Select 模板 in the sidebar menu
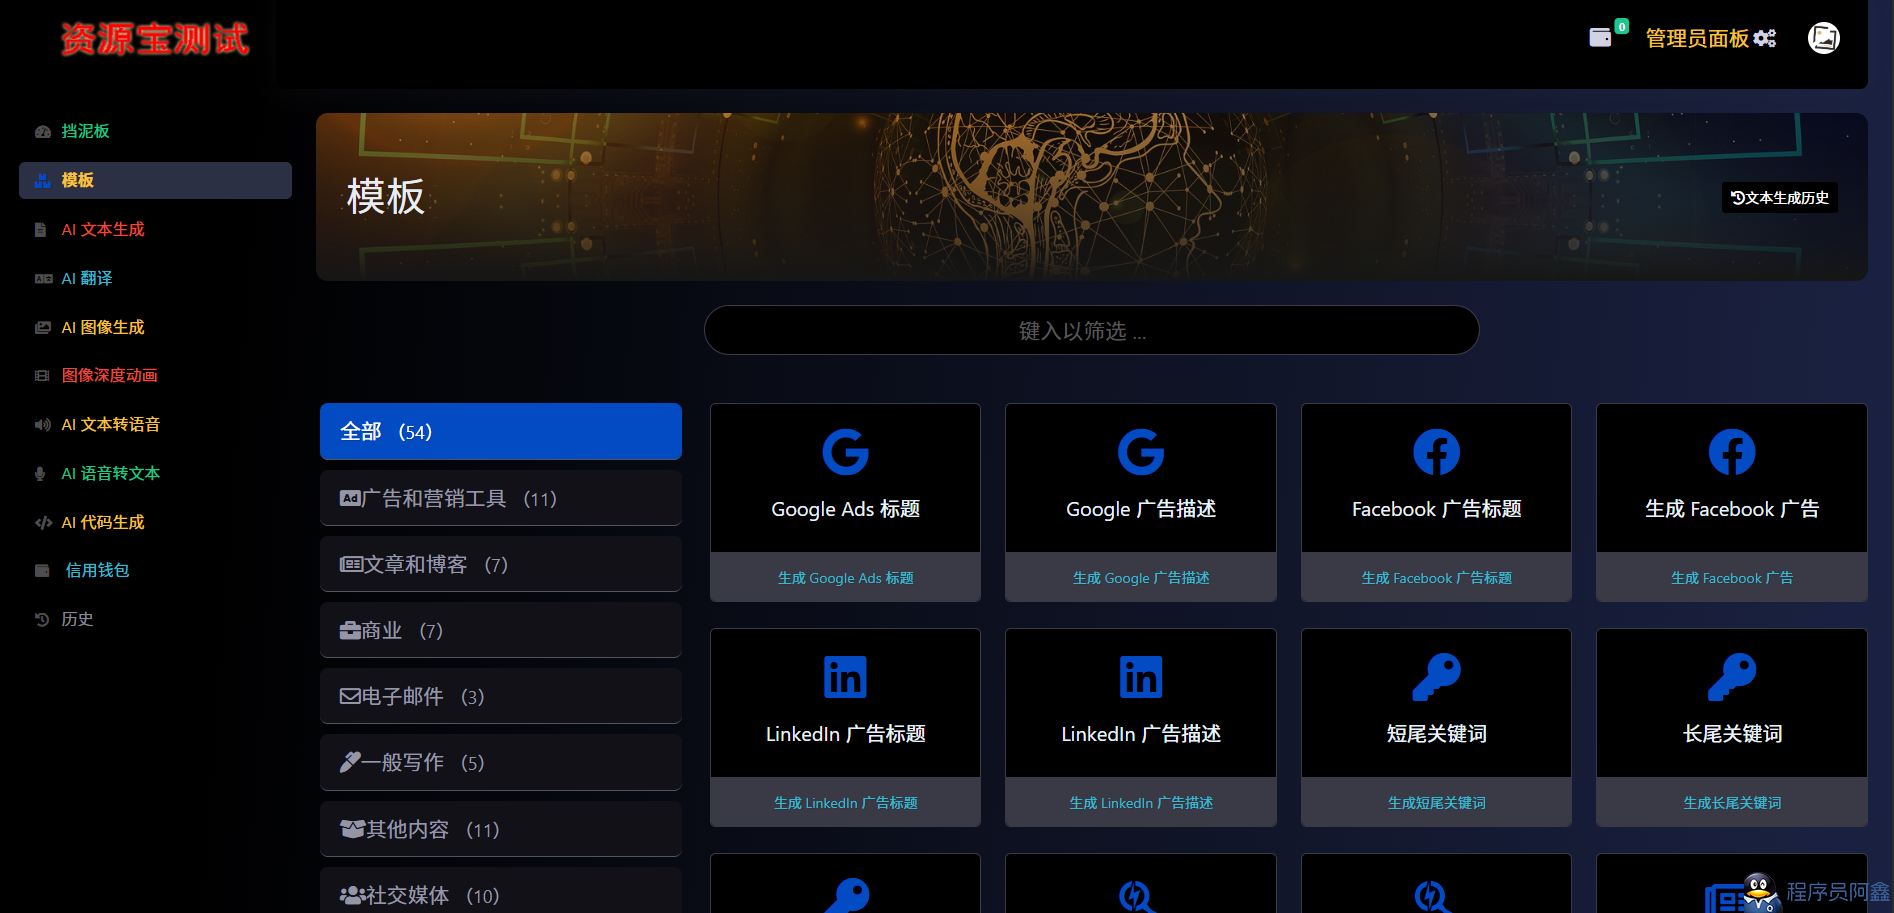The image size is (1894, 913). click(156, 180)
